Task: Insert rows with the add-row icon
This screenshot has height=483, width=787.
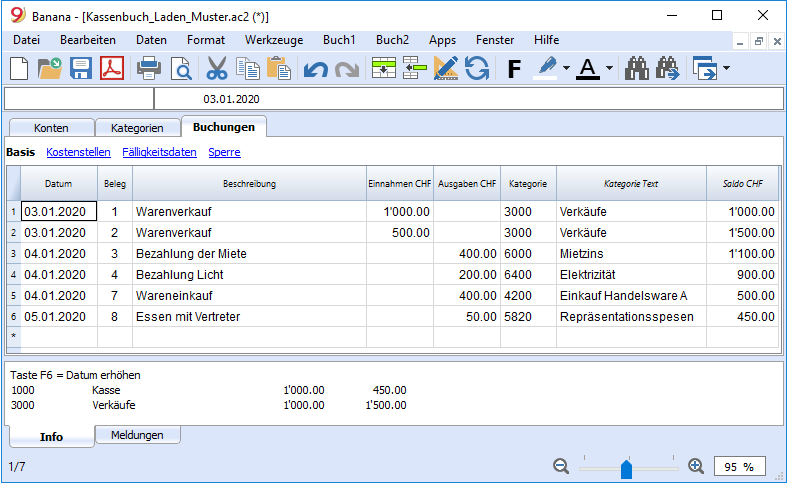Action: coord(383,68)
